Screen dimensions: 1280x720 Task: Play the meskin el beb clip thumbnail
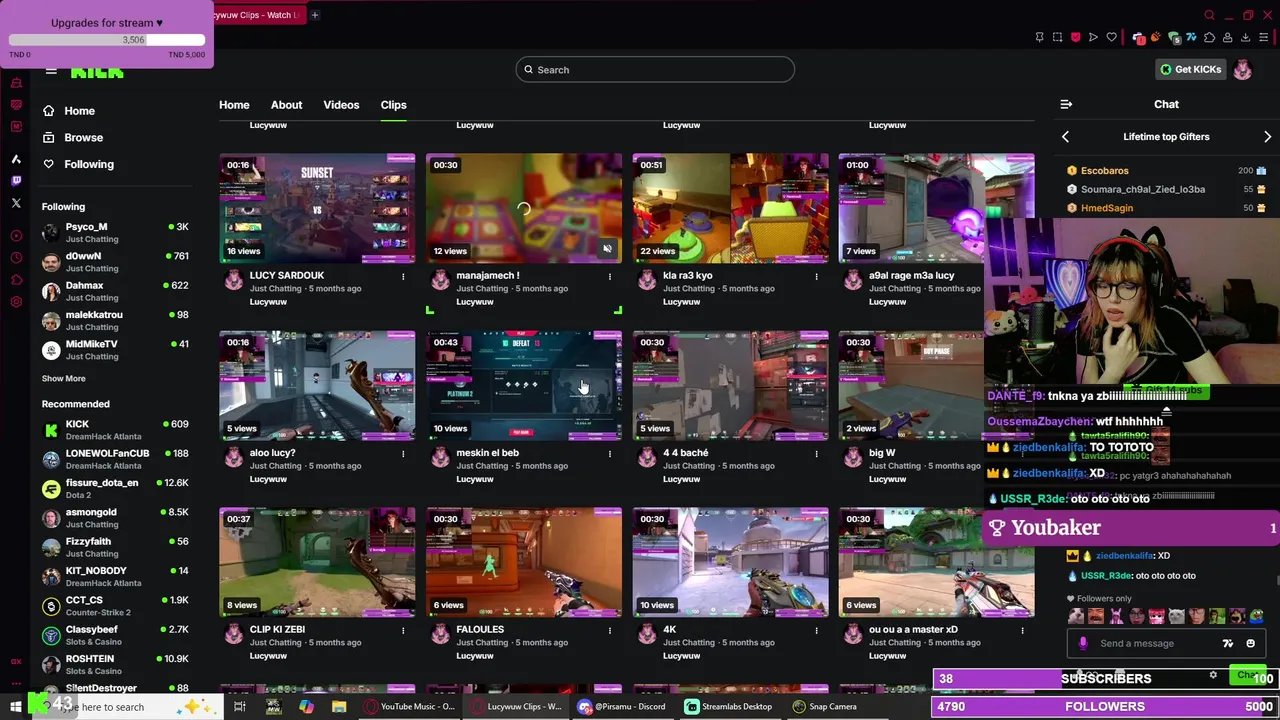(524, 385)
